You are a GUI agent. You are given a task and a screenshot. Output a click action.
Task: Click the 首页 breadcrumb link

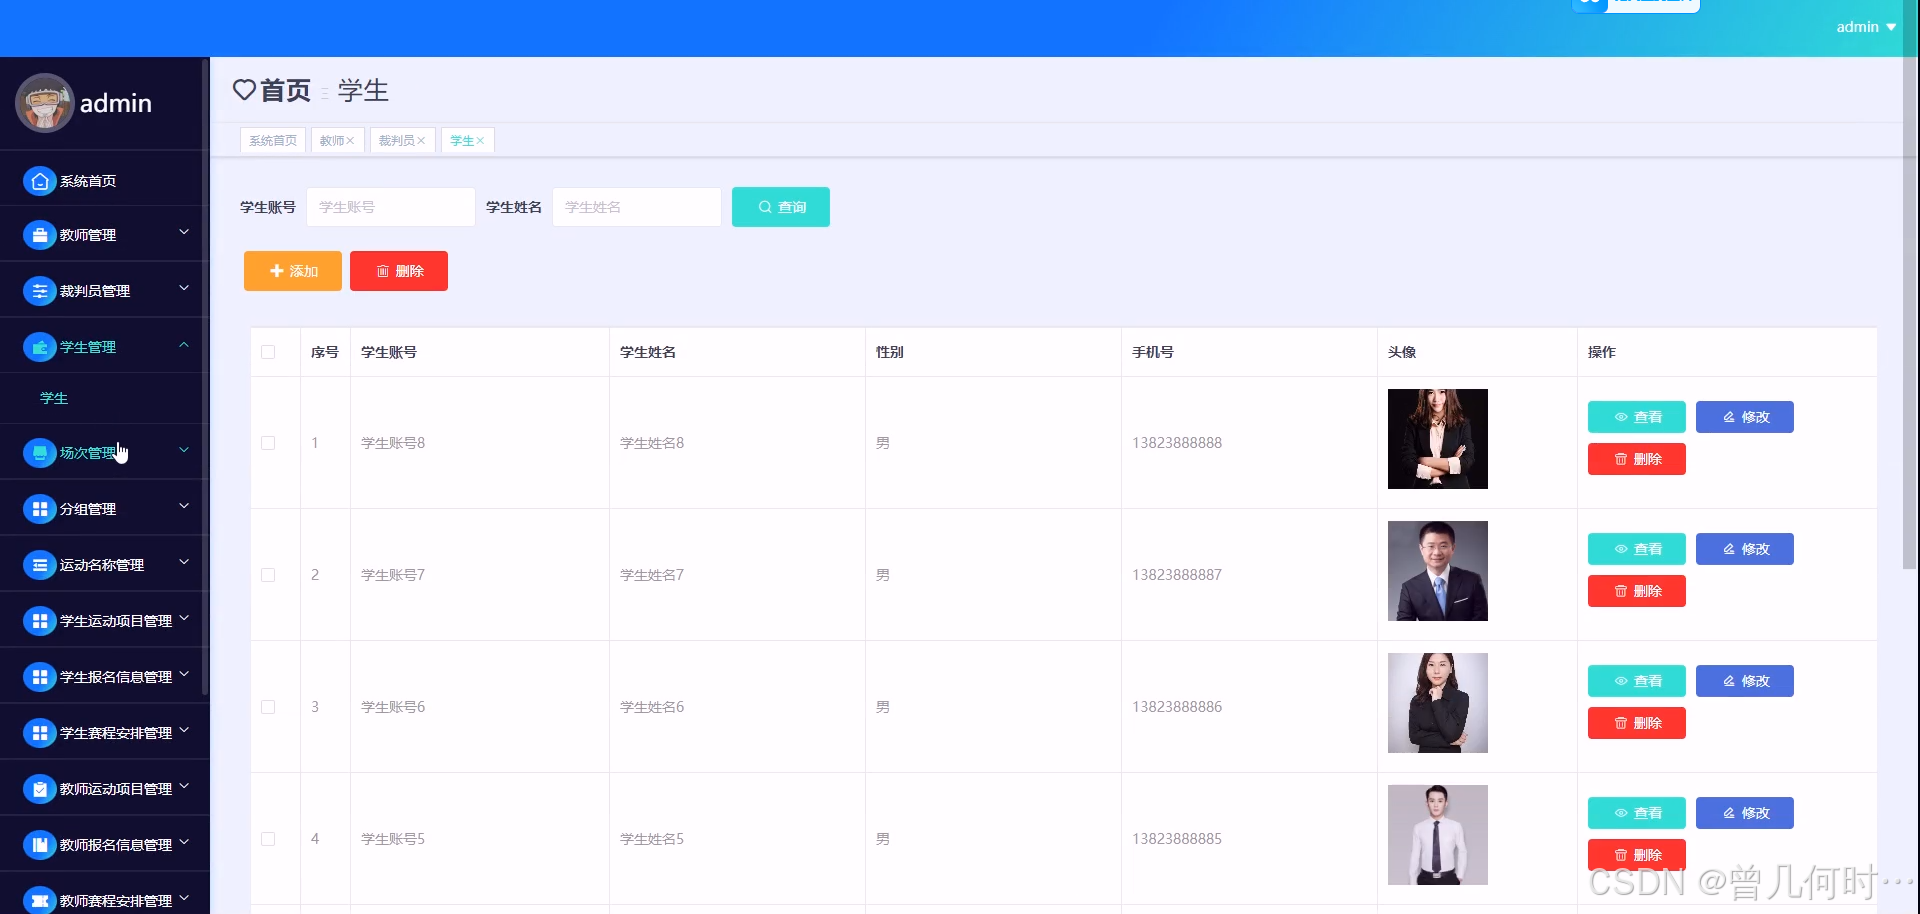point(286,90)
